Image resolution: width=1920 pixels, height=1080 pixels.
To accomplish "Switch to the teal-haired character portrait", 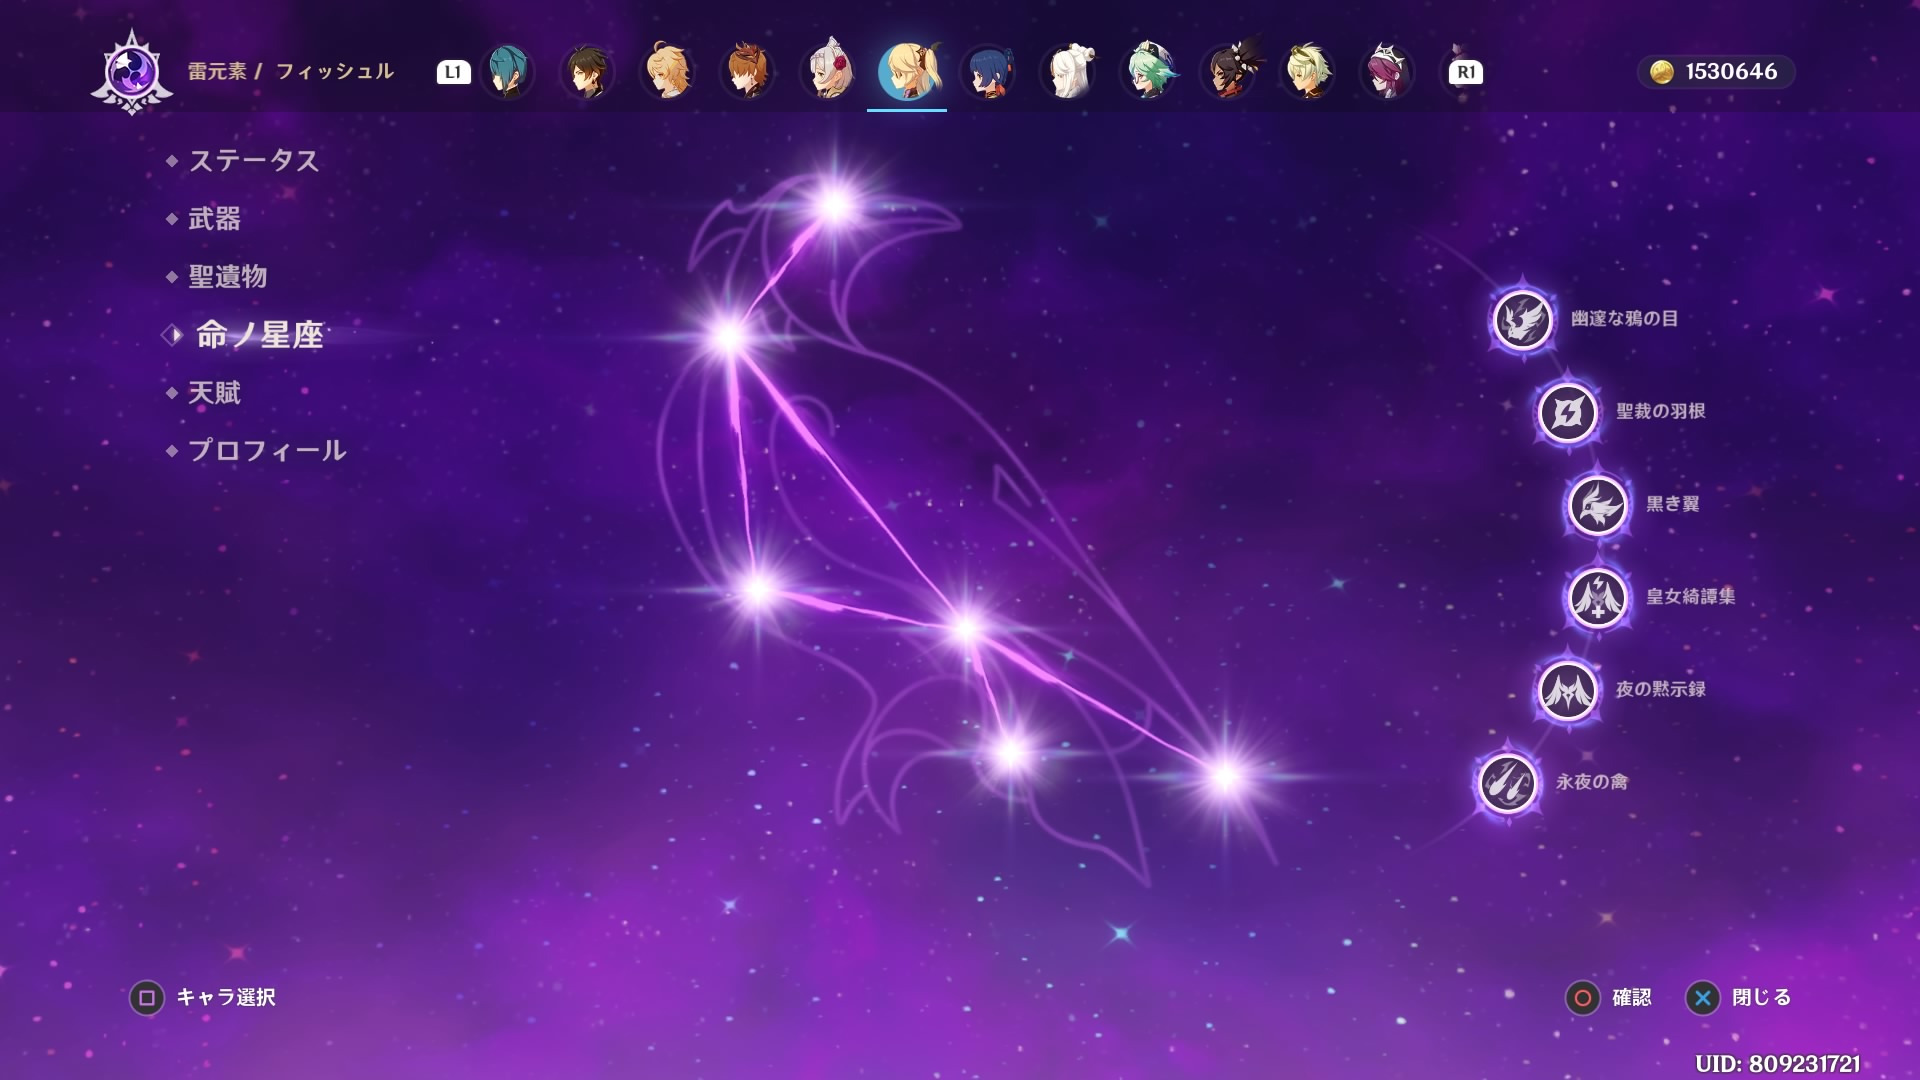I will point(508,72).
